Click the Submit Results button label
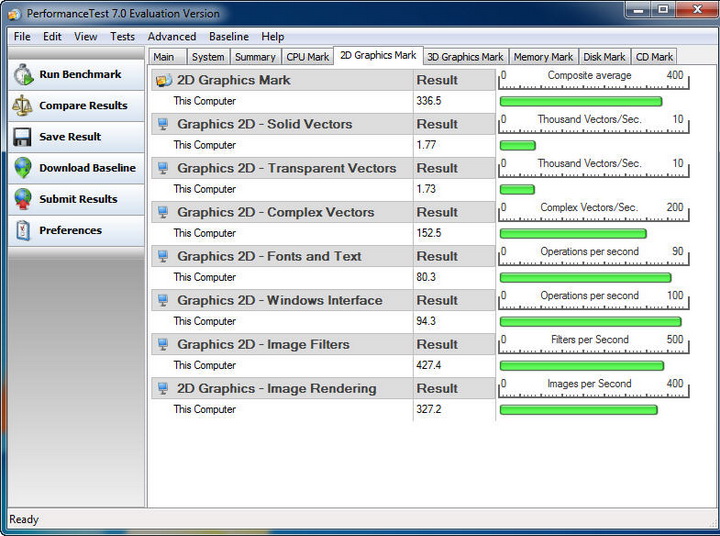This screenshot has height=536, width=720. click(x=78, y=199)
